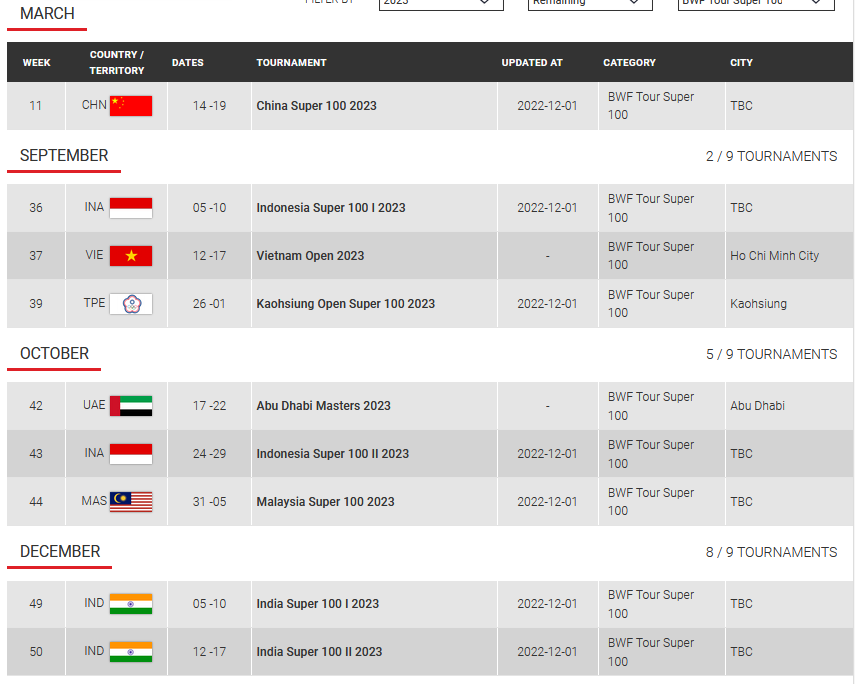
Task: Click the WEEK column header
Action: tap(37, 63)
